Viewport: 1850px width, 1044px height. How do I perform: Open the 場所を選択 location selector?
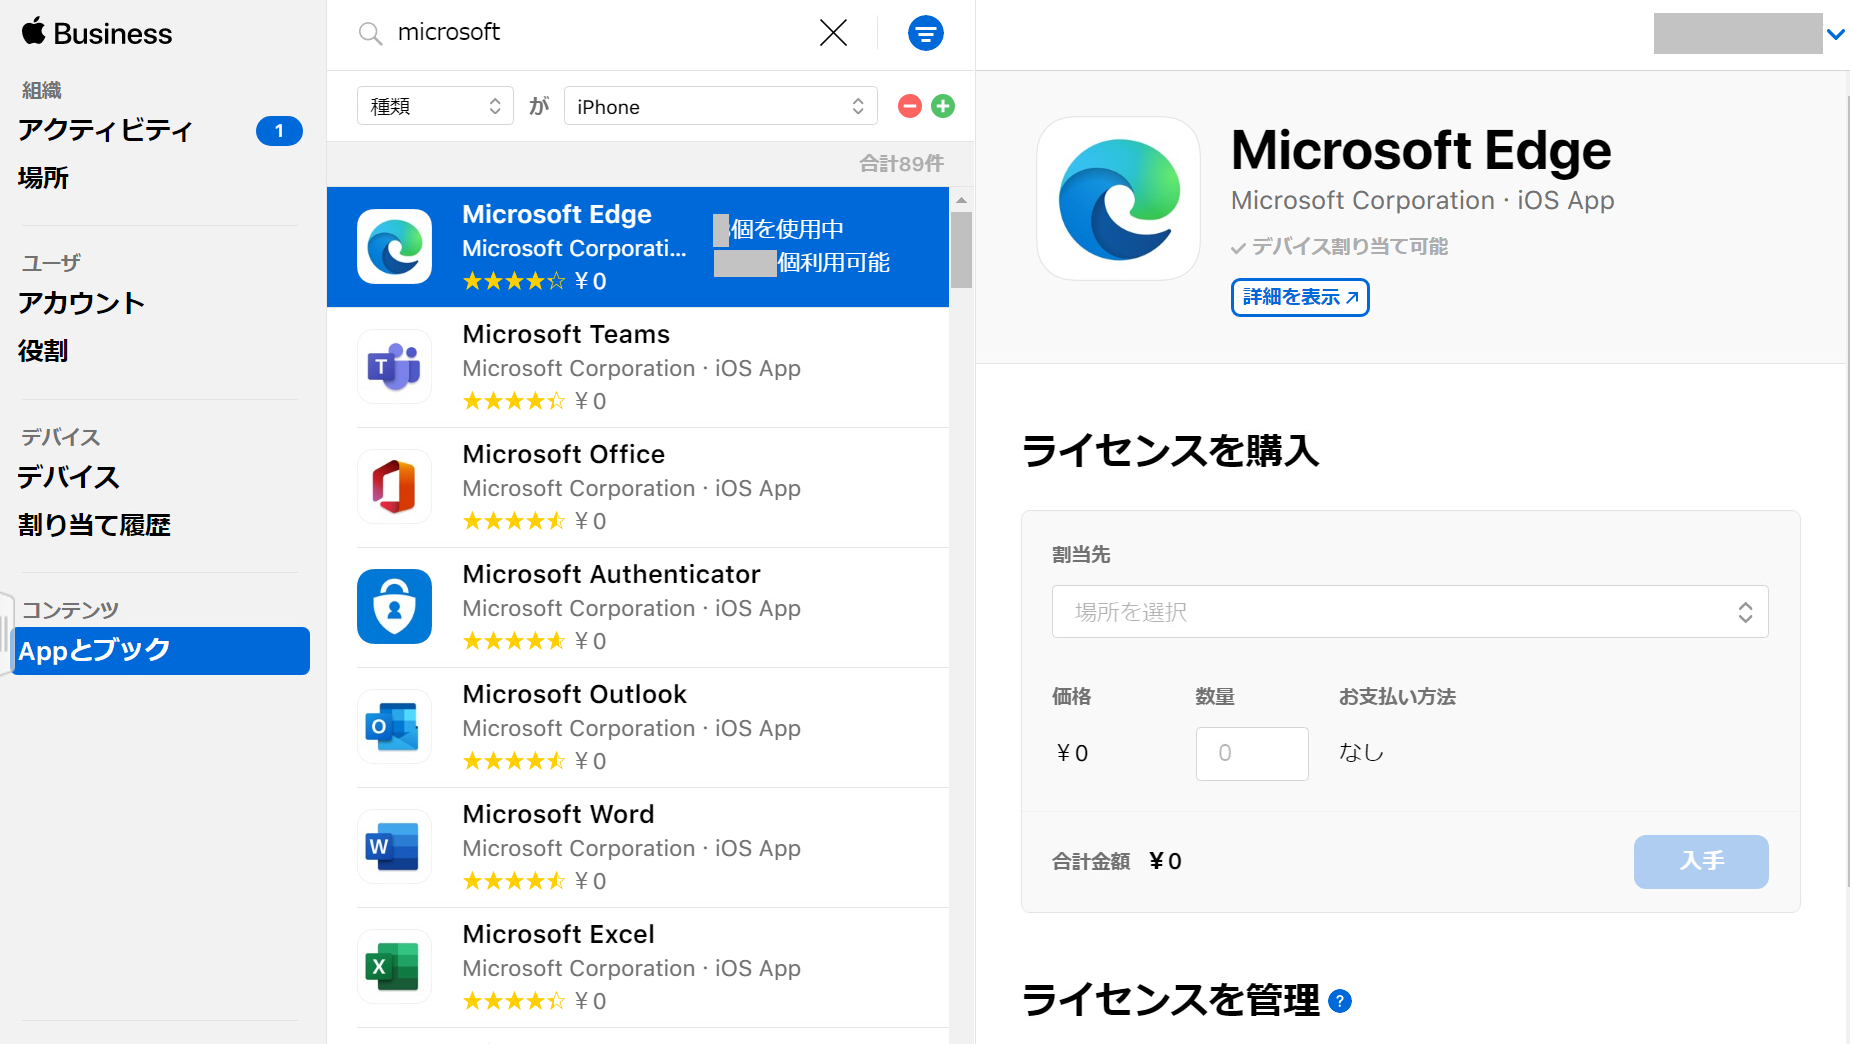click(1409, 611)
